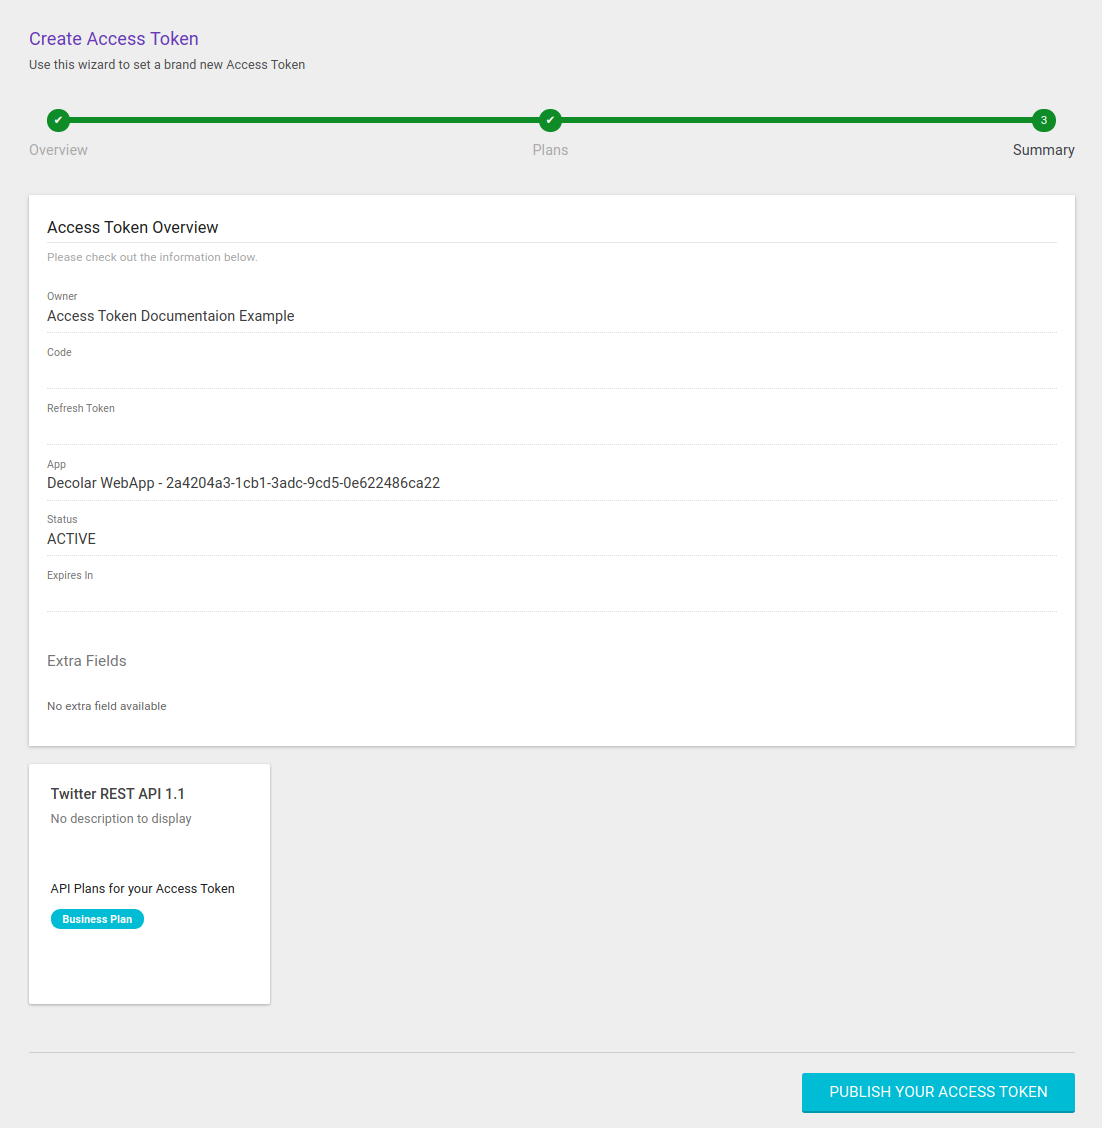1102x1128 pixels.
Task: Select the Owner value Access Token Documentaion Example
Action: pyautogui.click(x=170, y=315)
